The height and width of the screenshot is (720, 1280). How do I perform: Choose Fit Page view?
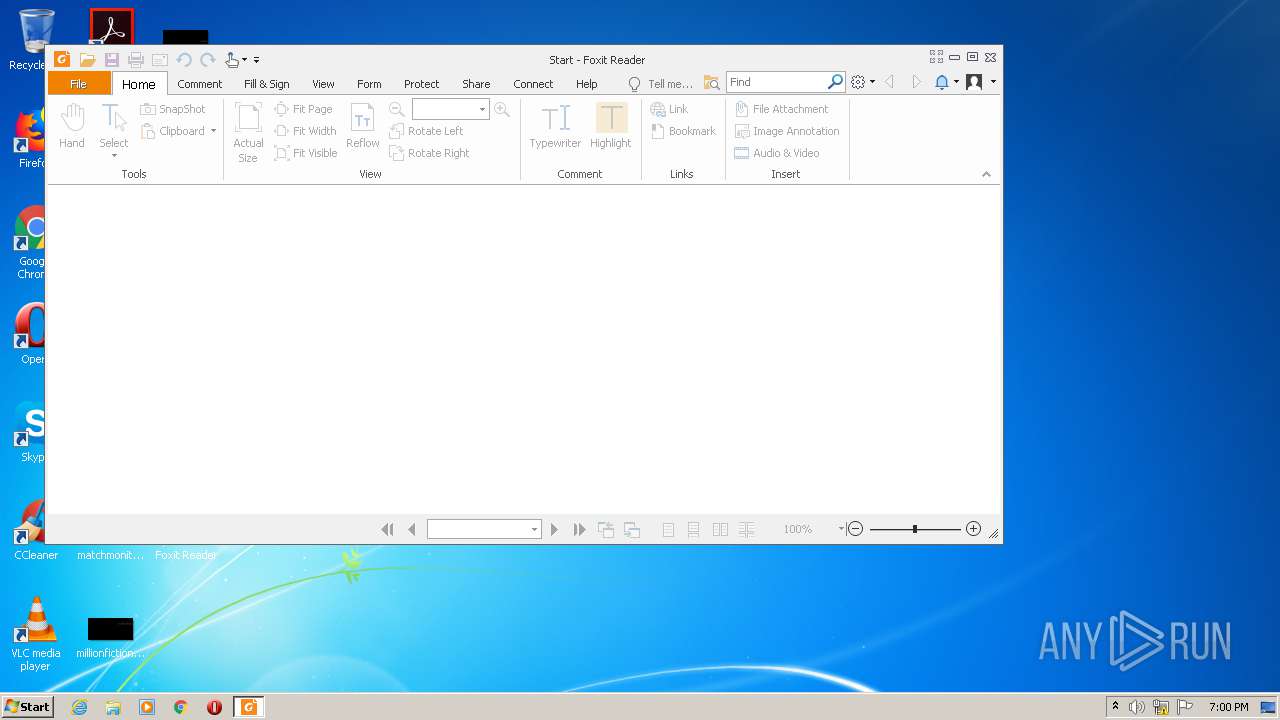click(304, 109)
